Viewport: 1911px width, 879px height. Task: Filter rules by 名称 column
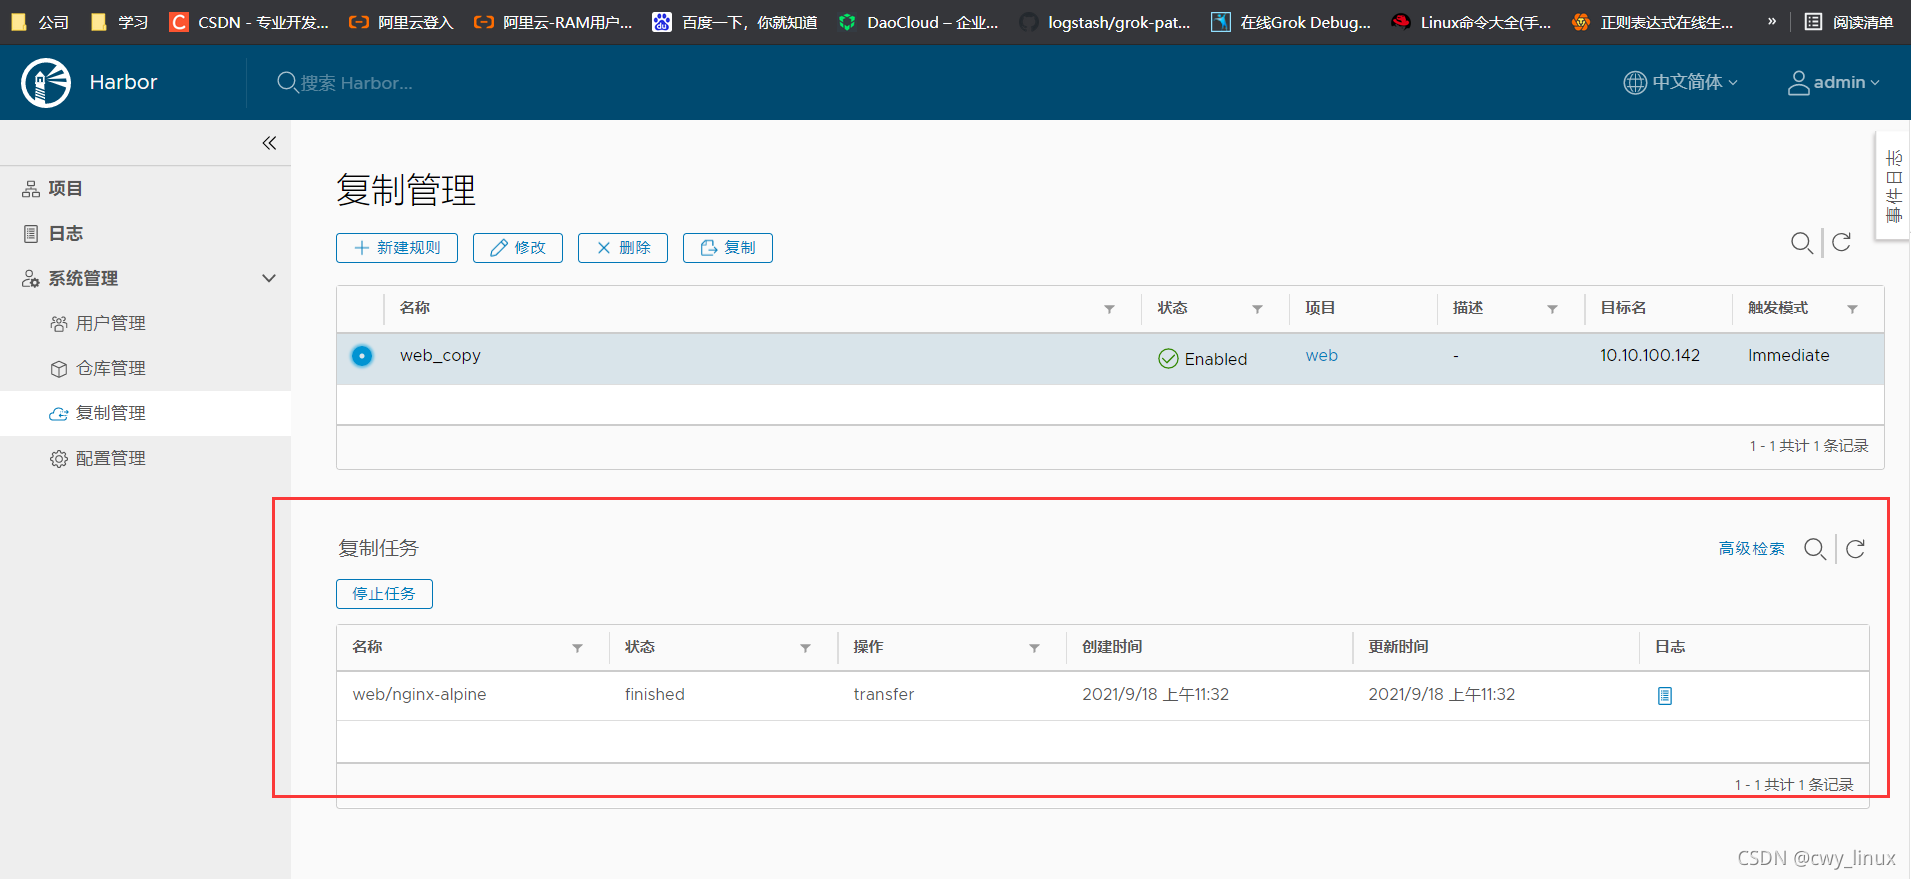[1109, 309]
